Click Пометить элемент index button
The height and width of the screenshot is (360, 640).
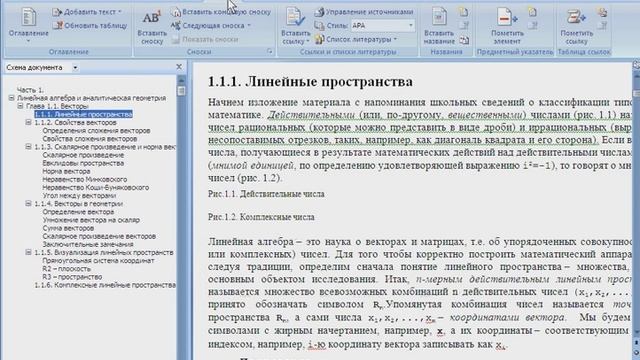[x=507, y=27]
